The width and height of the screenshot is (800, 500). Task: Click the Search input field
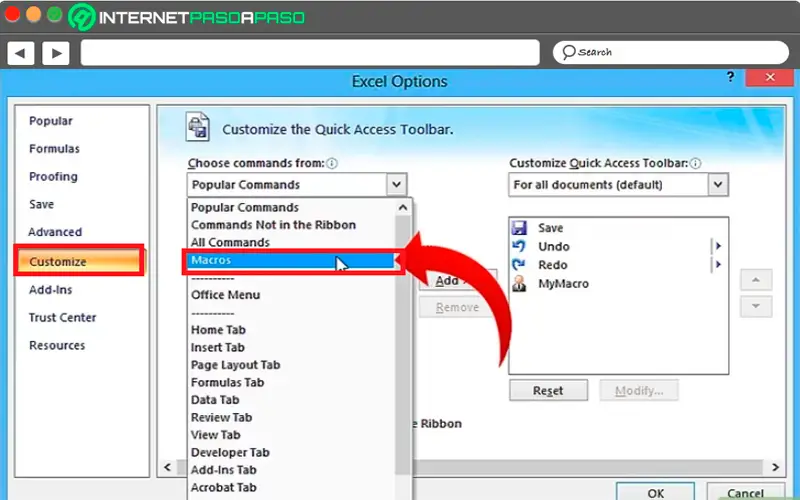point(671,53)
